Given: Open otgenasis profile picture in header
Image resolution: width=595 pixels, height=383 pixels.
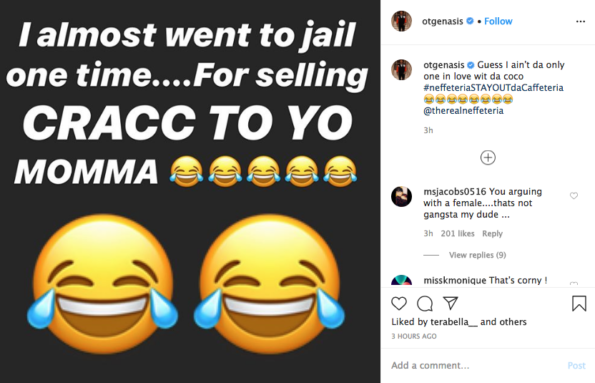Looking at the screenshot, I should tap(401, 21).
